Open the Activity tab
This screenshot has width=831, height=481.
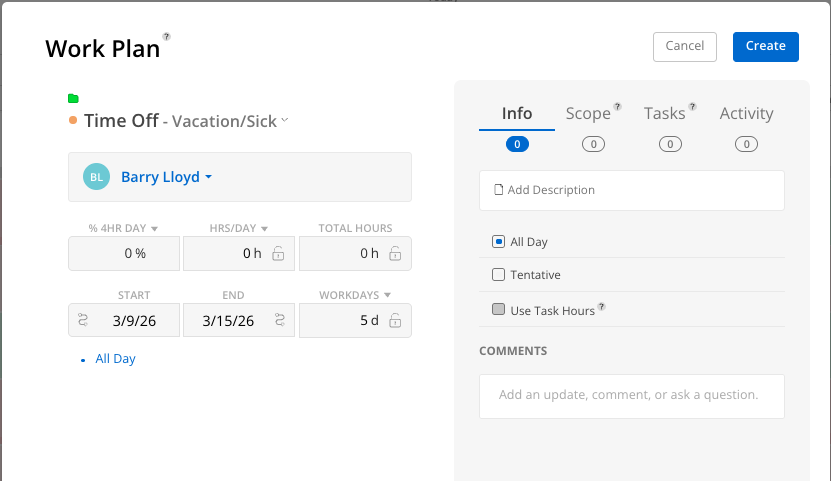click(746, 114)
